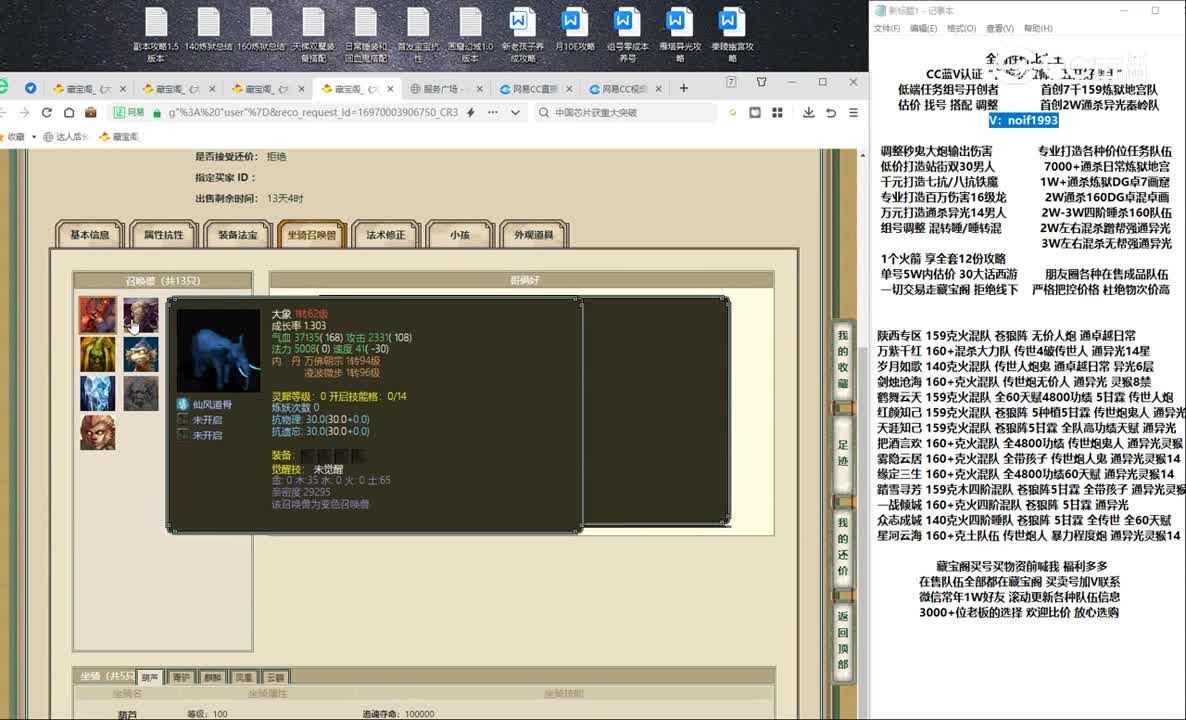Viewport: 1186px width, 720px height.
Task: Open desktop file 140炼狱总结
Action: tap(208, 30)
